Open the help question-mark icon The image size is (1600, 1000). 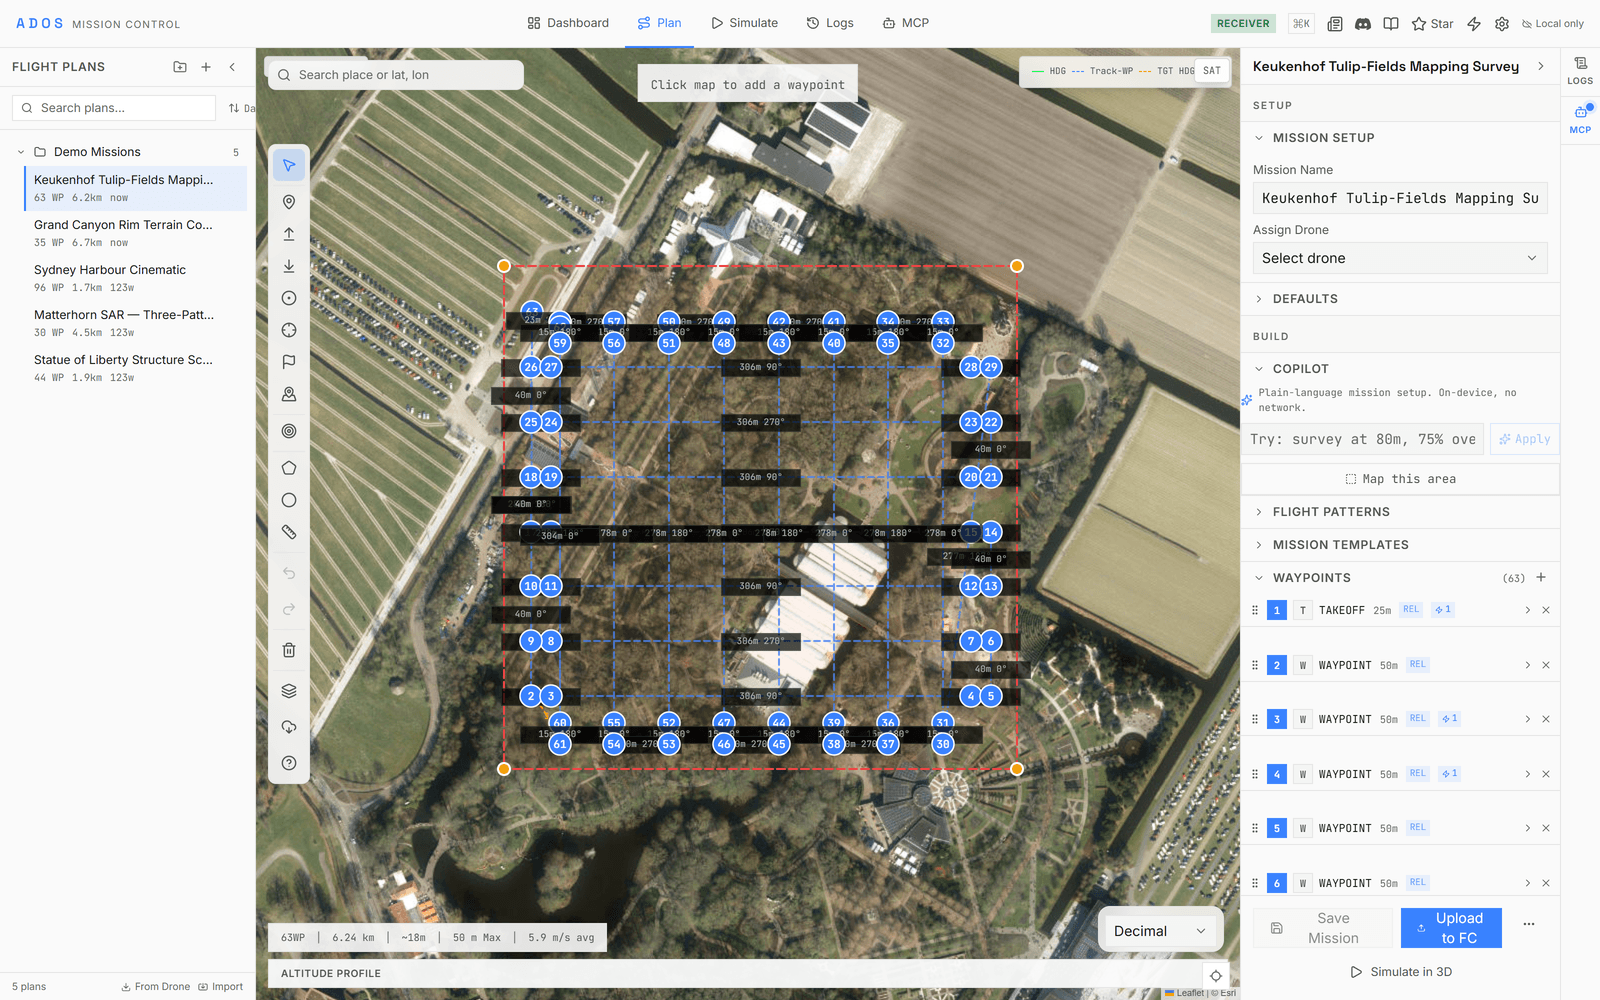(x=289, y=763)
